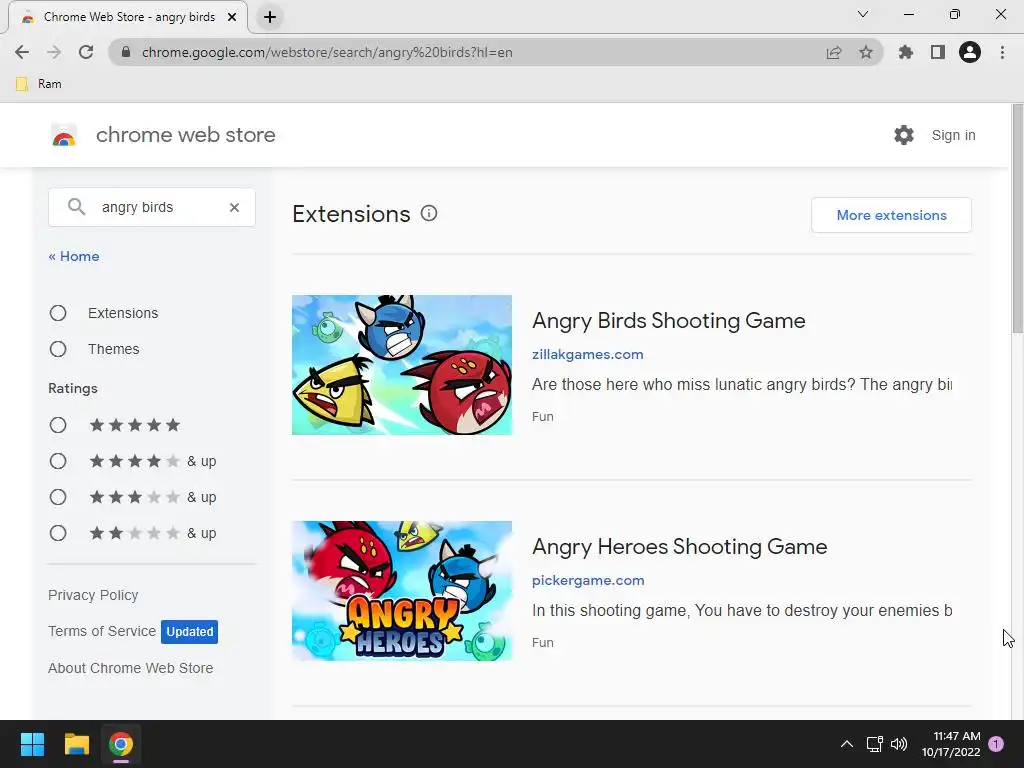Open Chrome's three-dot menu

(x=1002, y=52)
